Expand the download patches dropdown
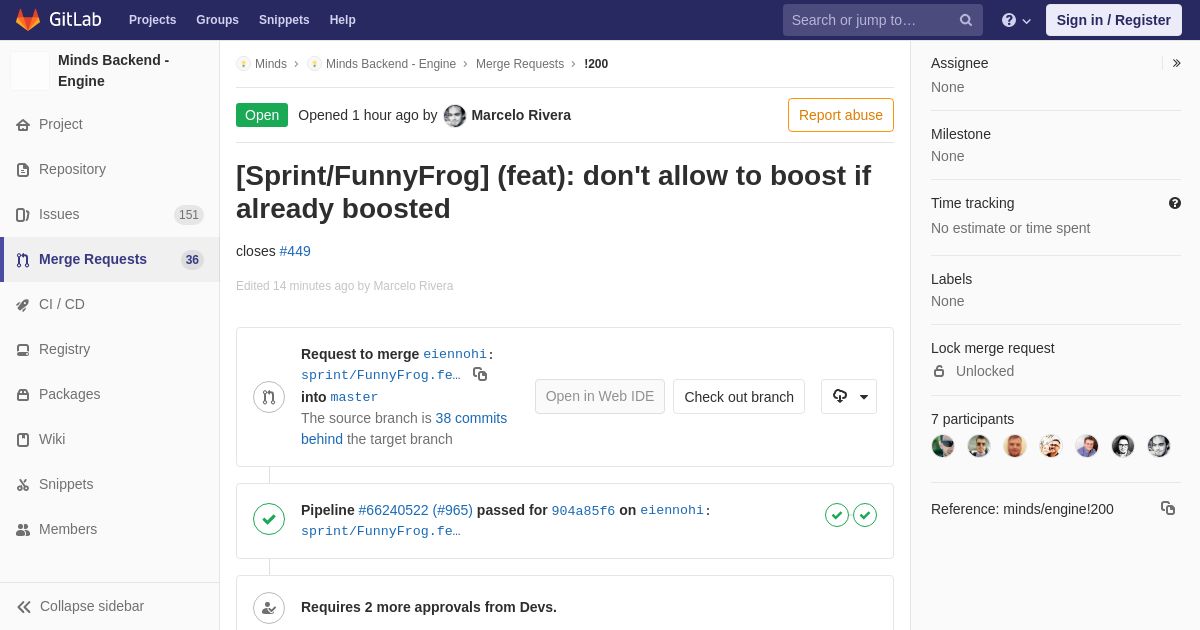The image size is (1200, 630). click(849, 397)
